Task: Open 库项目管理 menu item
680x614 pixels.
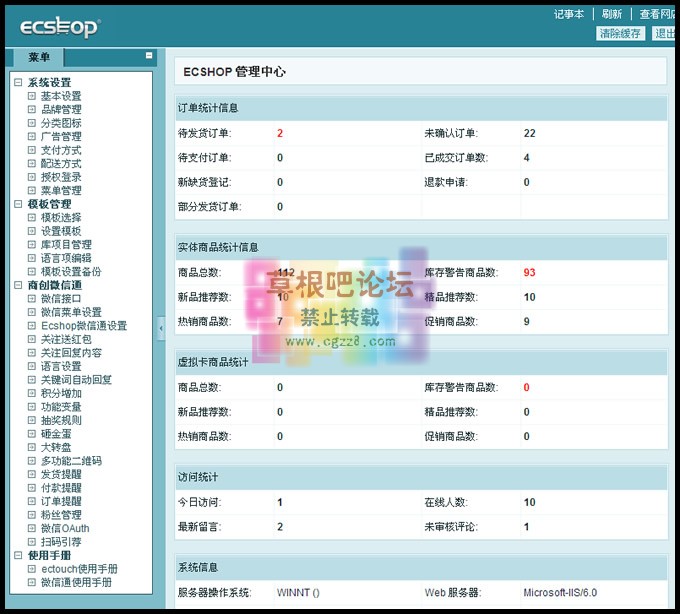Action: (x=66, y=245)
